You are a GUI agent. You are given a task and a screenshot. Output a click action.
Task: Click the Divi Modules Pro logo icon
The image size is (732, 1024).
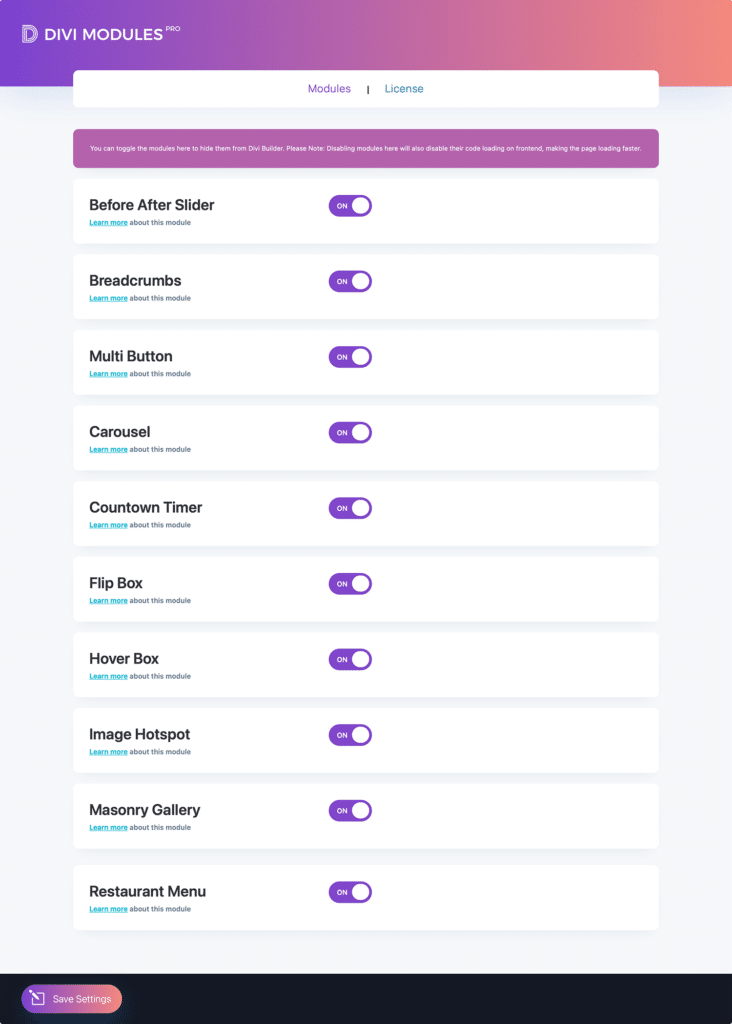click(x=30, y=34)
